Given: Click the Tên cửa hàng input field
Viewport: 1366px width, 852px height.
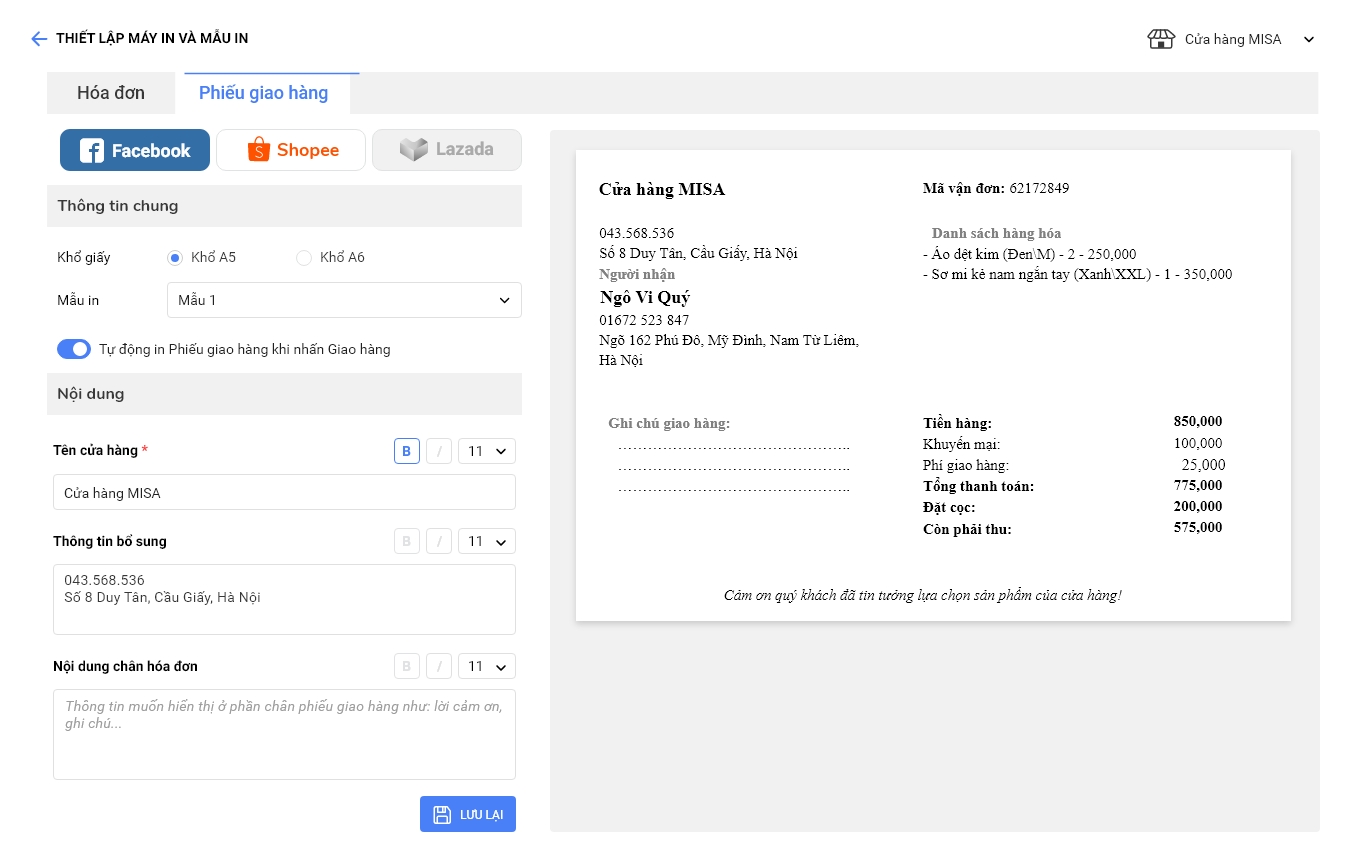Looking at the screenshot, I should 284,493.
